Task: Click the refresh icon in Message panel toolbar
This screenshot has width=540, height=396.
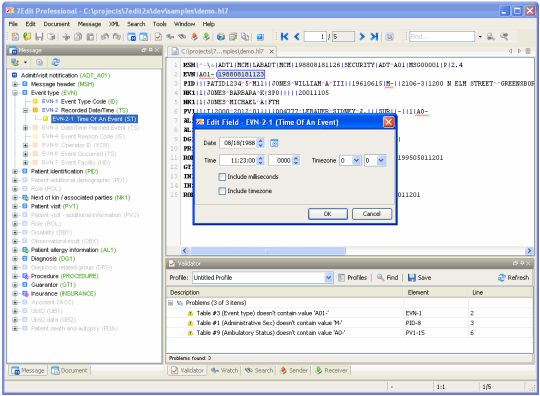Action: [x=55, y=62]
